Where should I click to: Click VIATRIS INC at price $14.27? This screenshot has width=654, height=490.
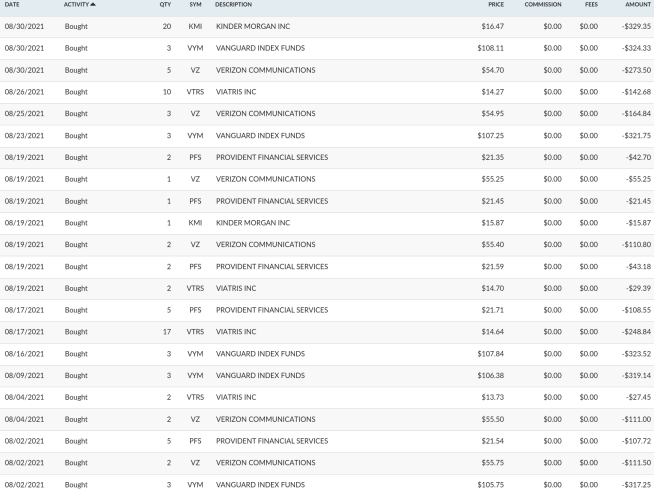[236, 92]
